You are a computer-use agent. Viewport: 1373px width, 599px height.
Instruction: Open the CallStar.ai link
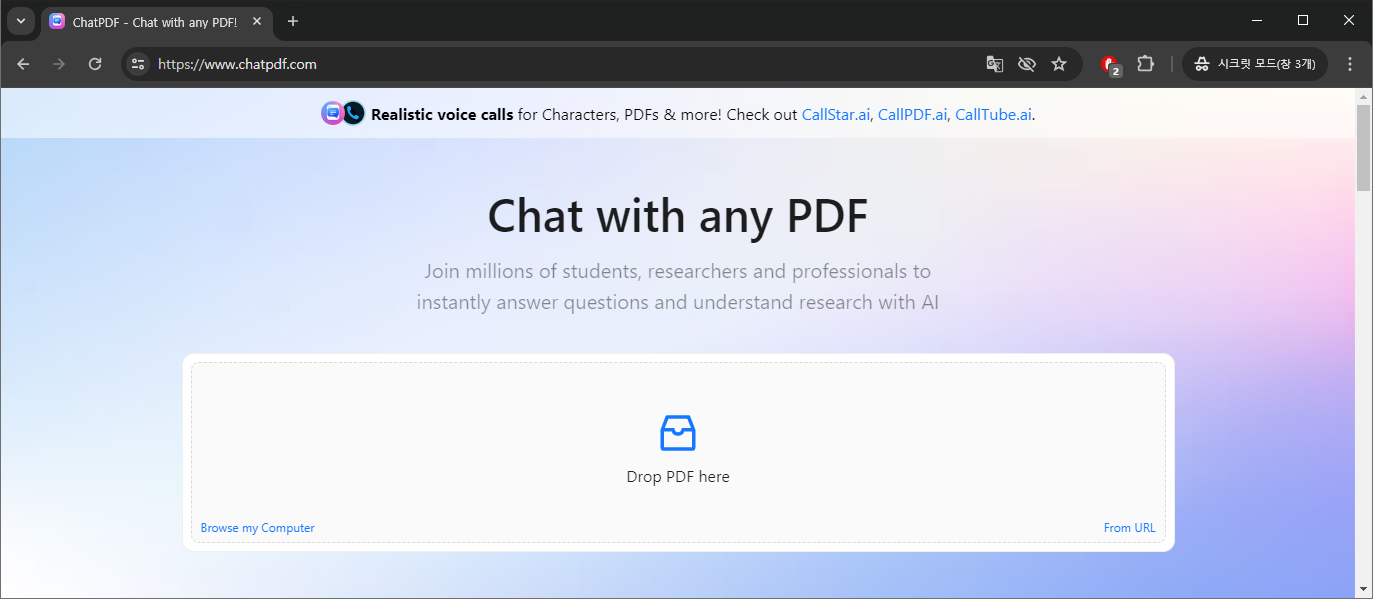tap(836, 115)
